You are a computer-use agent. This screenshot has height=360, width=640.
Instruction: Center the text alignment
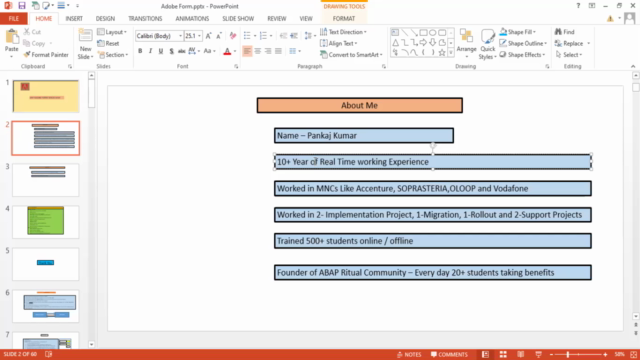coord(258,51)
